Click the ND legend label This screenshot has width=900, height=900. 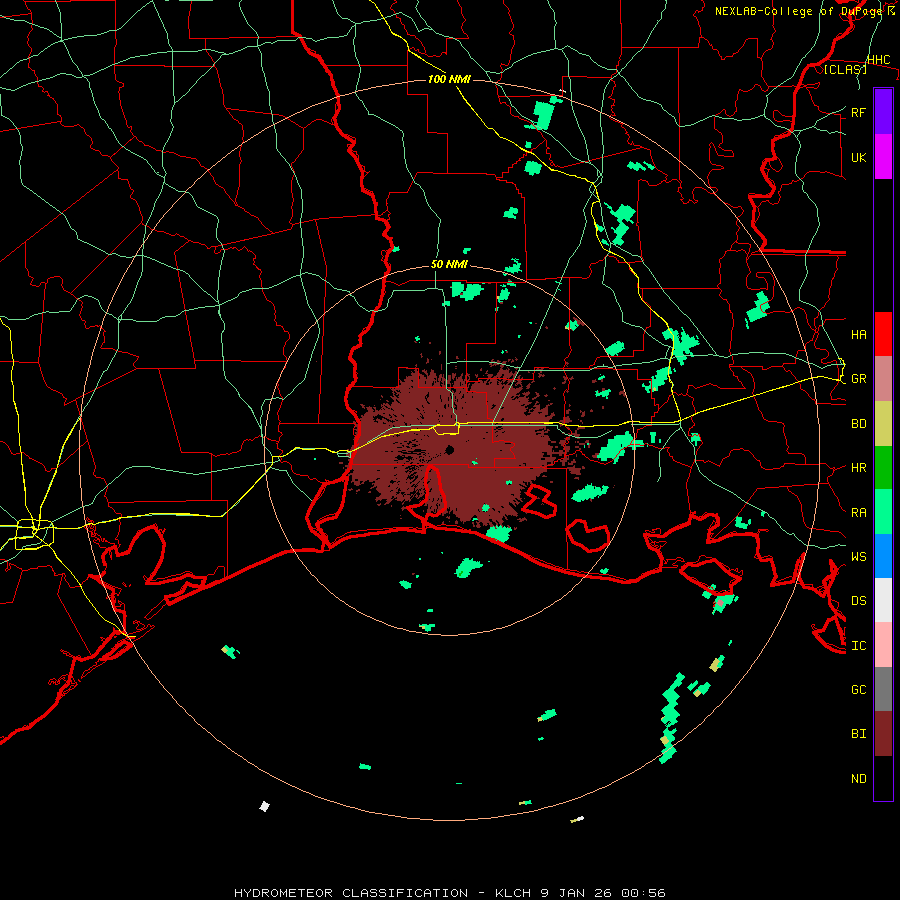(x=858, y=778)
